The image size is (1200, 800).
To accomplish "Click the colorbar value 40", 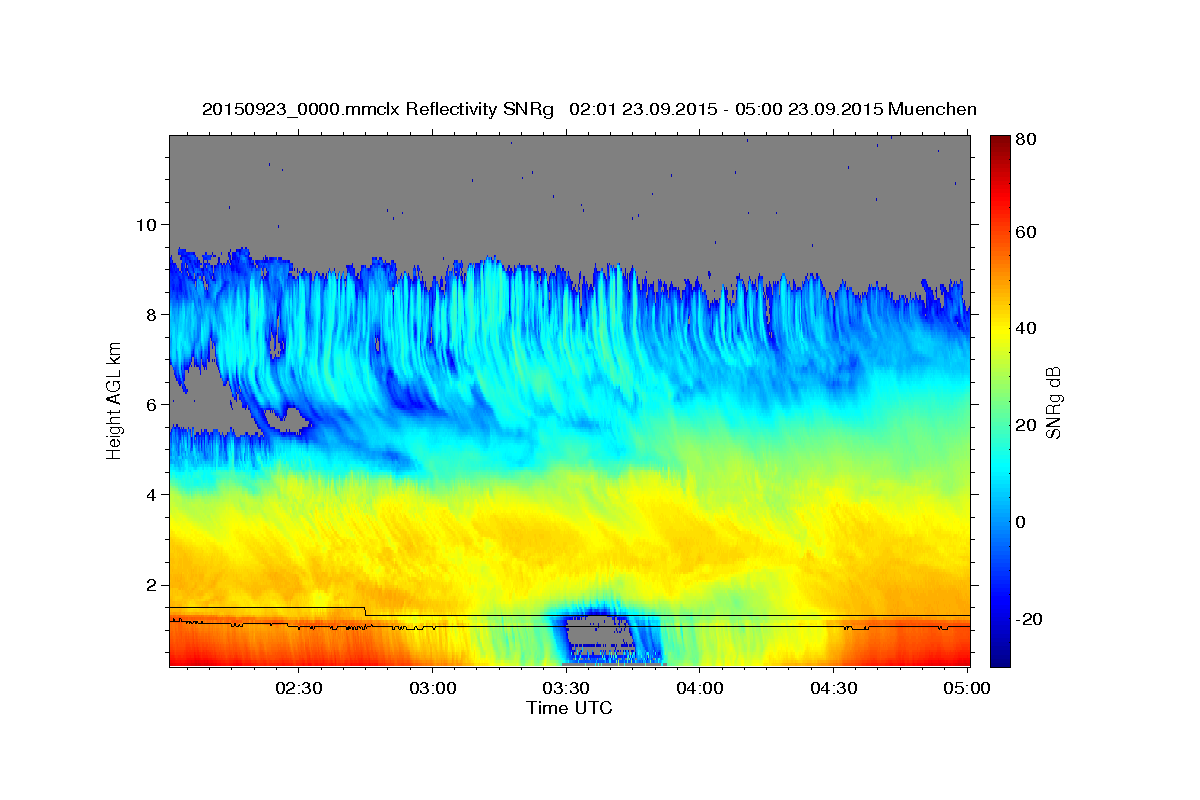I will coord(1025,328).
